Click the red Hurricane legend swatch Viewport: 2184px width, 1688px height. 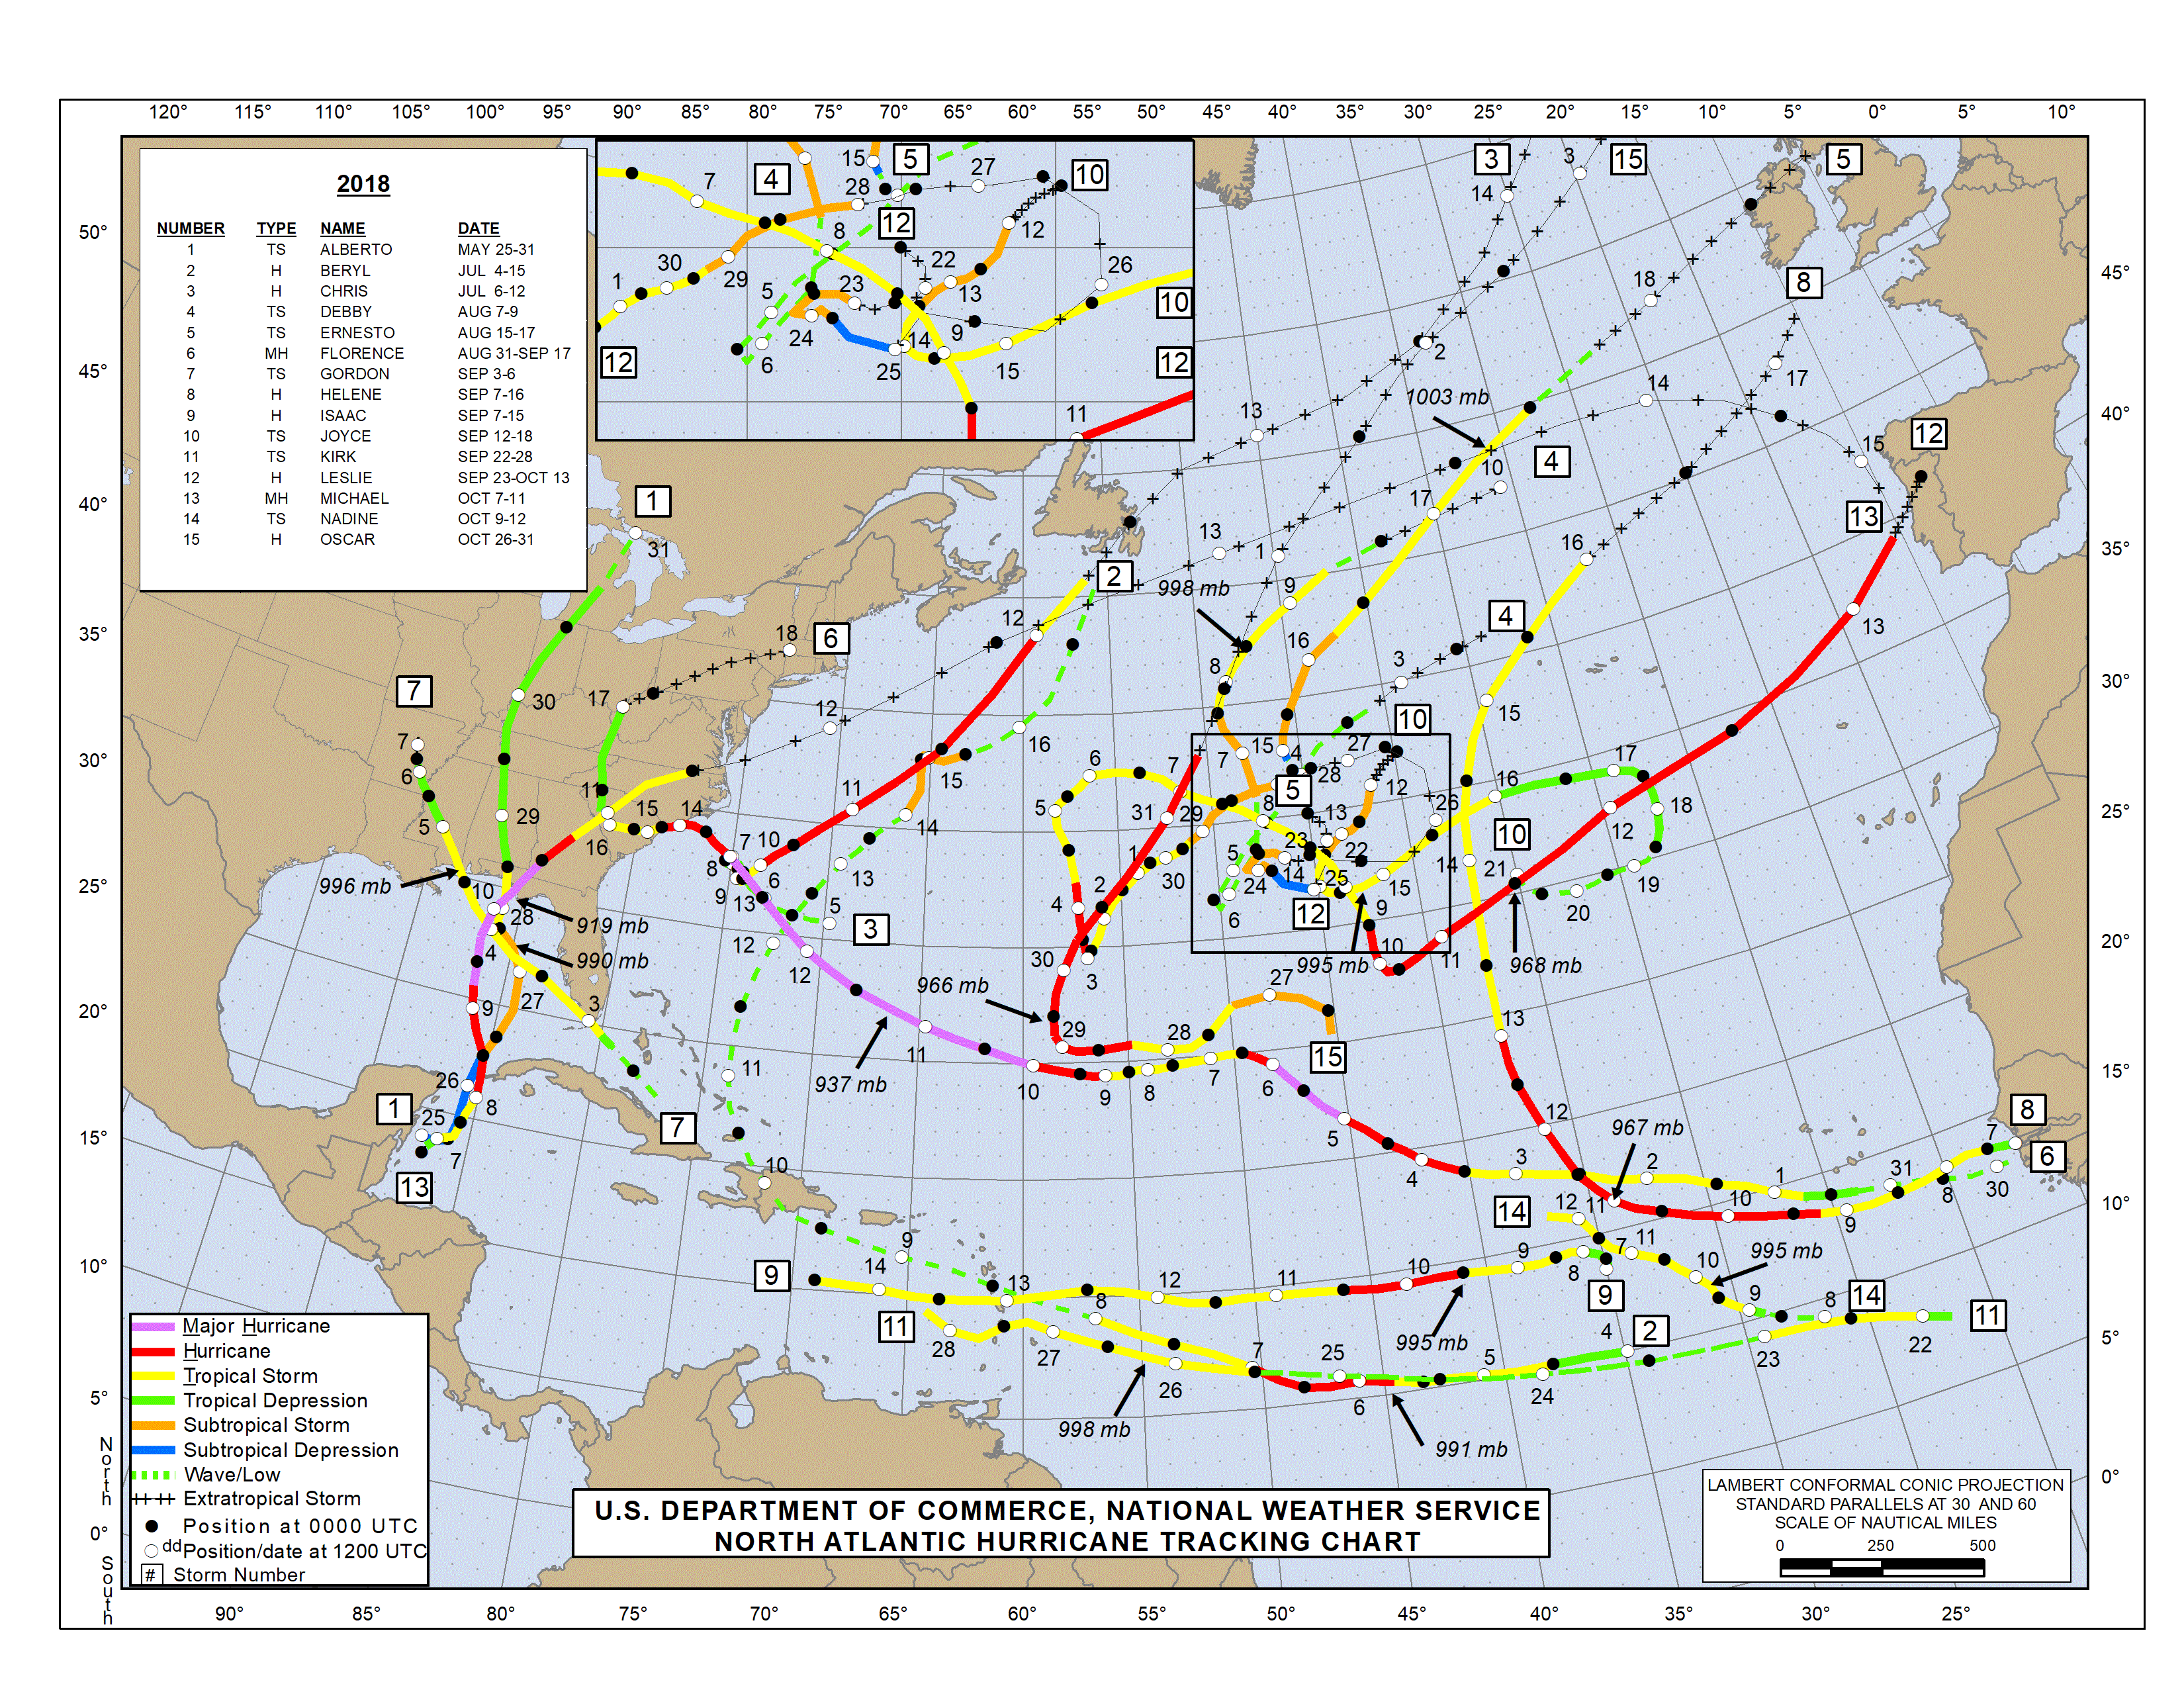153,1351
